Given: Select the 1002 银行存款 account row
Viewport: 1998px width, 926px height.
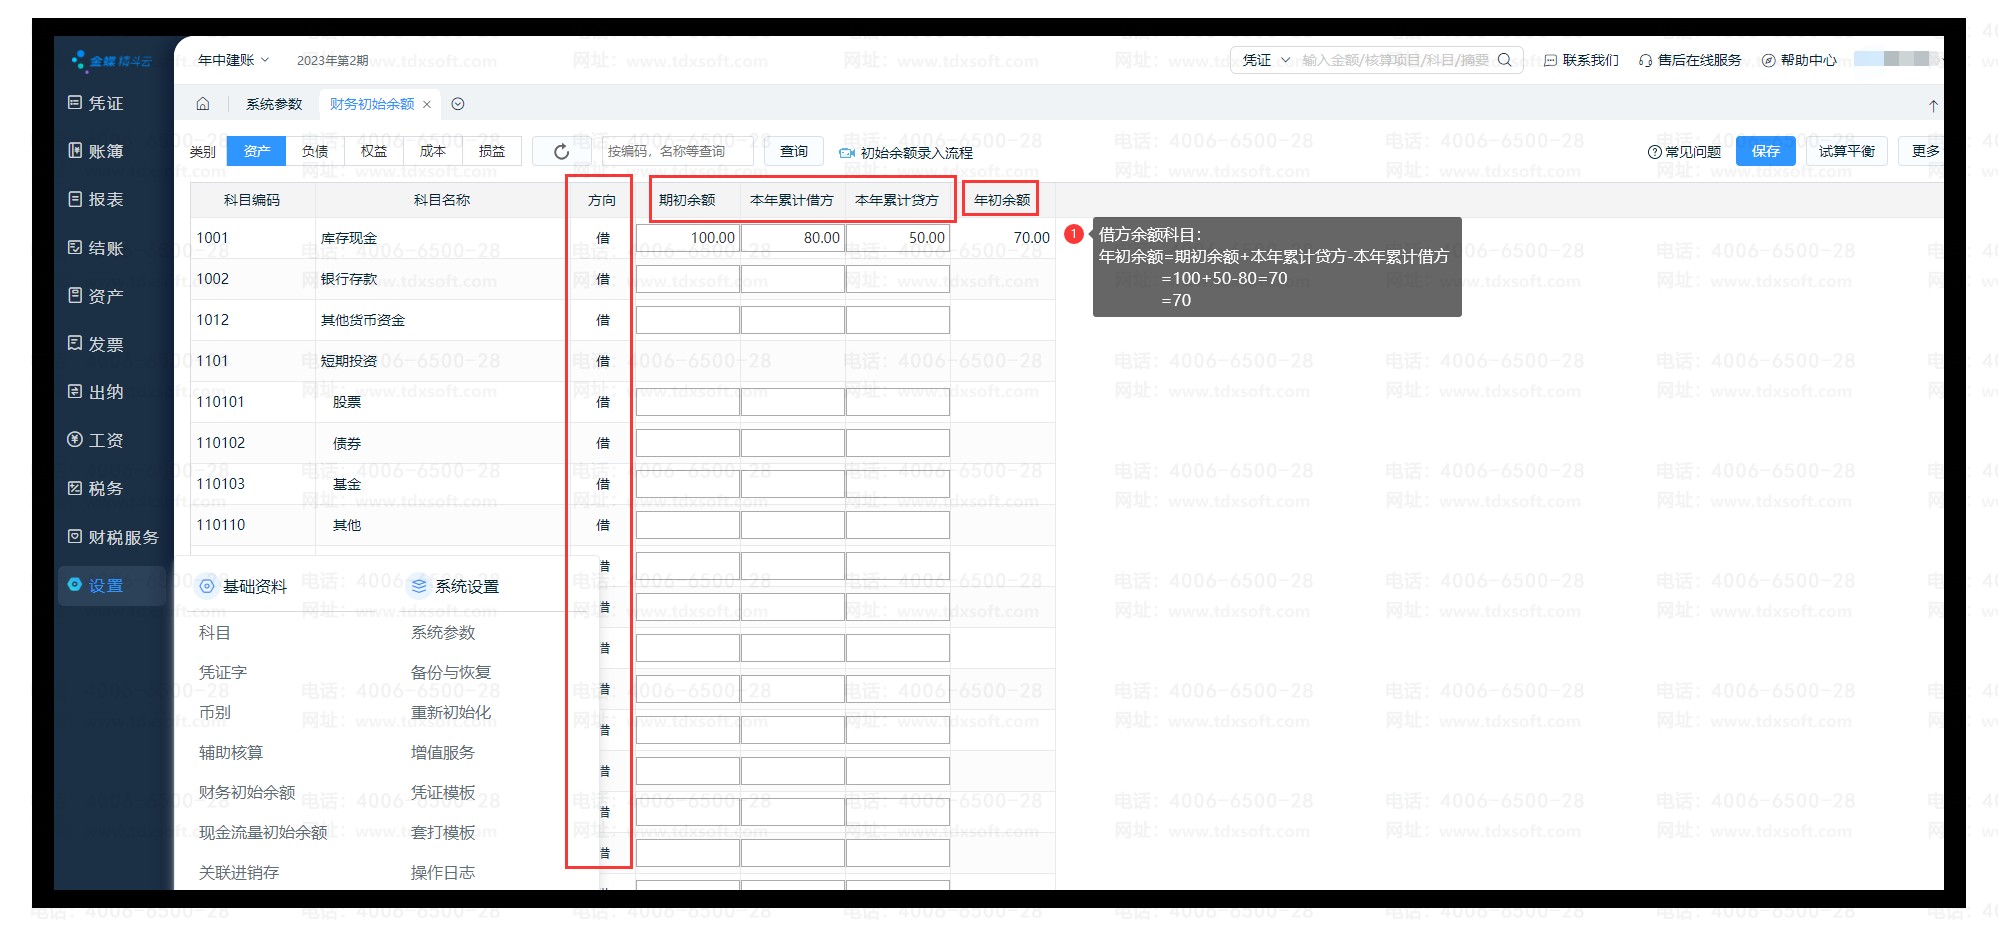Looking at the screenshot, I should pos(622,279).
